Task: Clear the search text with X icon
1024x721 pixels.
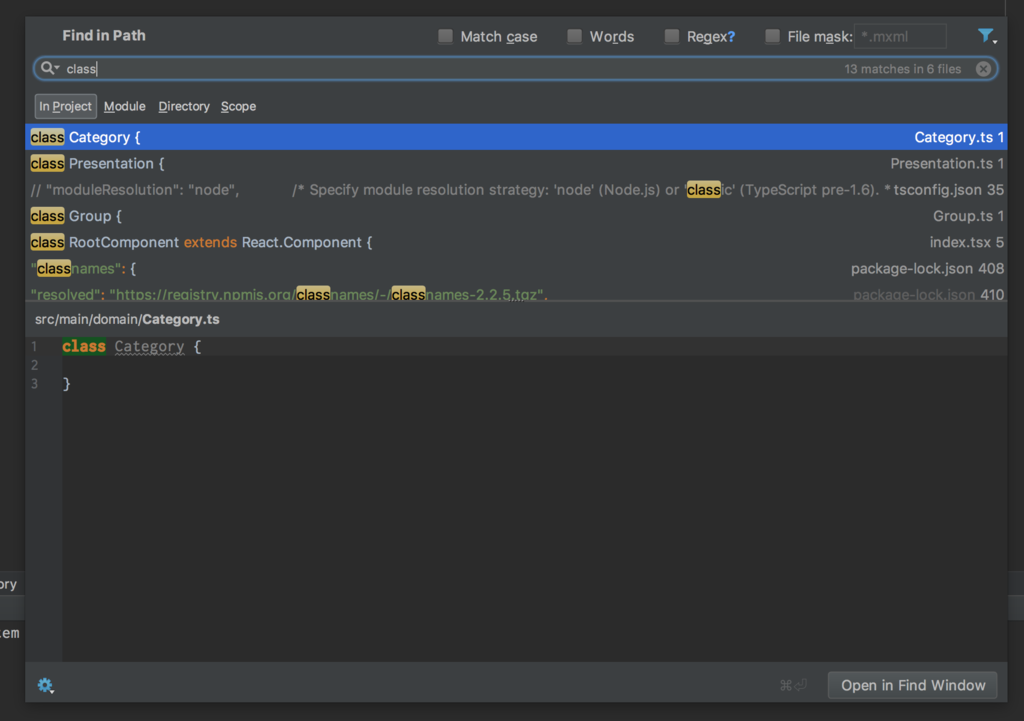Action: point(983,69)
